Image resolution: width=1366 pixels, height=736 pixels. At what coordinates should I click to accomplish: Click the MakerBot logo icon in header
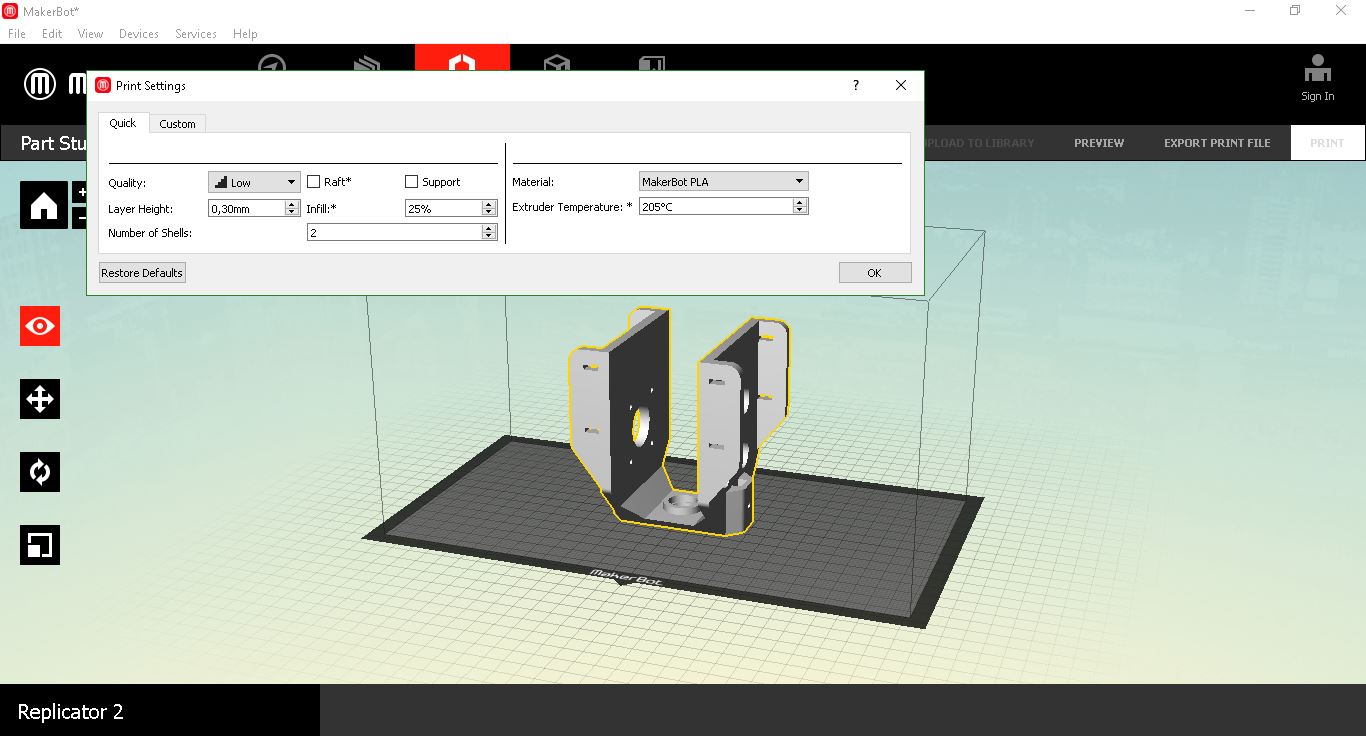pyautogui.click(x=40, y=84)
